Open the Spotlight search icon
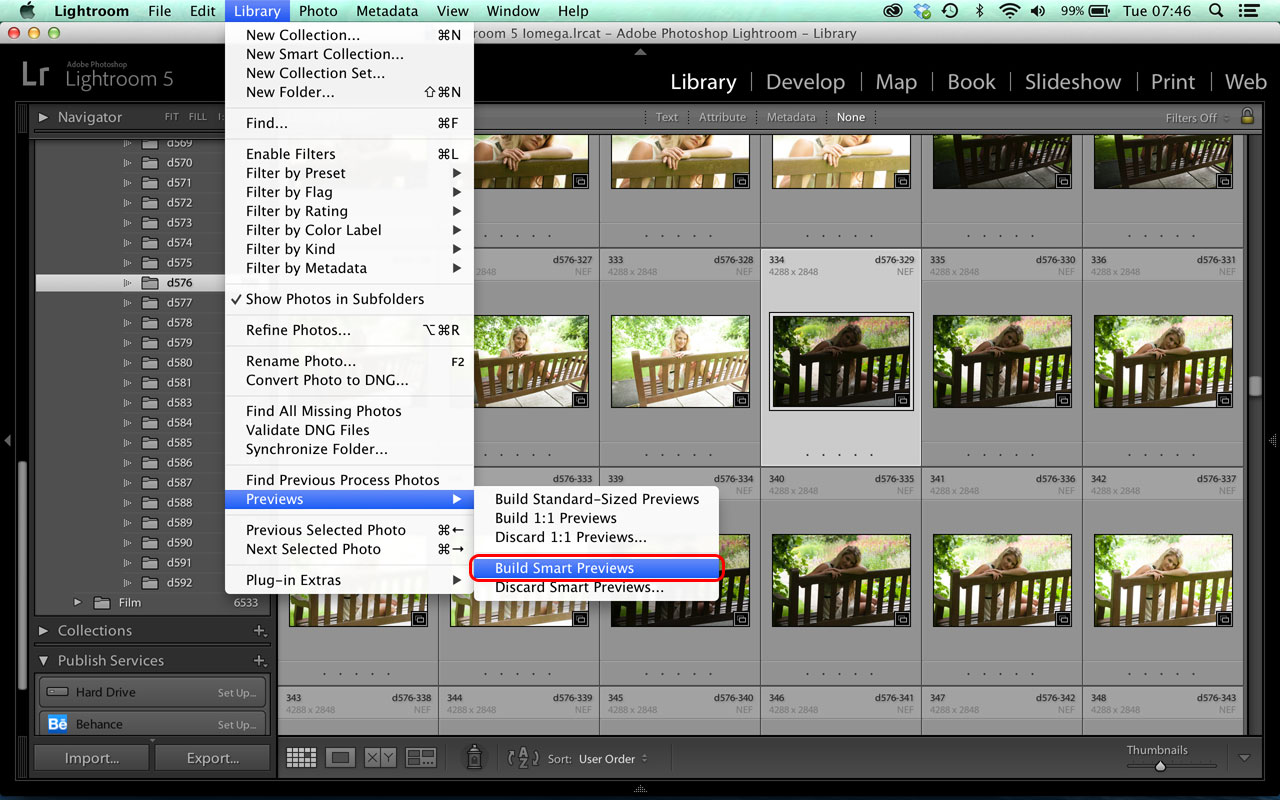 [x=1216, y=11]
